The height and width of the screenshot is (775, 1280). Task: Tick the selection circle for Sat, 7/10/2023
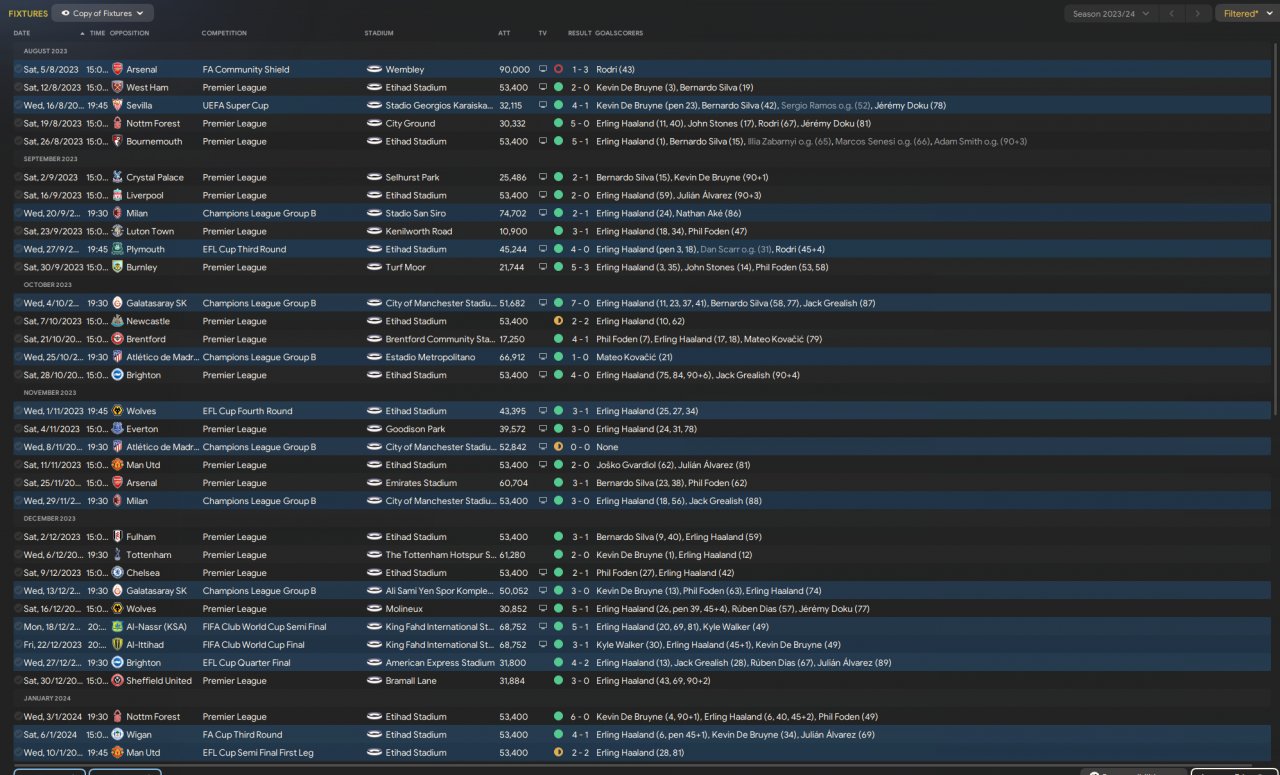18,322
